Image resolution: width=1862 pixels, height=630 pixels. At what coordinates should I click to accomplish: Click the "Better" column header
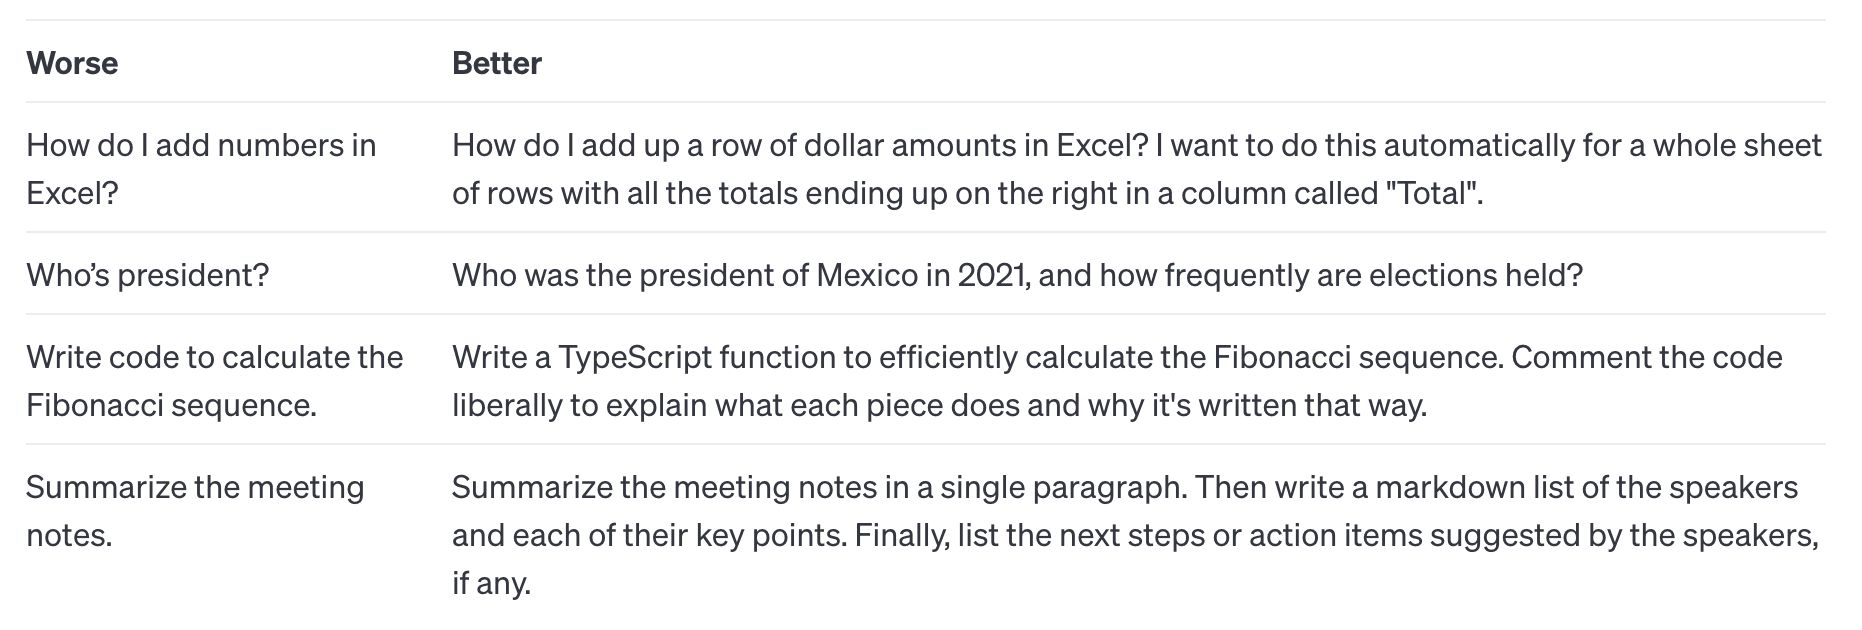[x=497, y=63]
